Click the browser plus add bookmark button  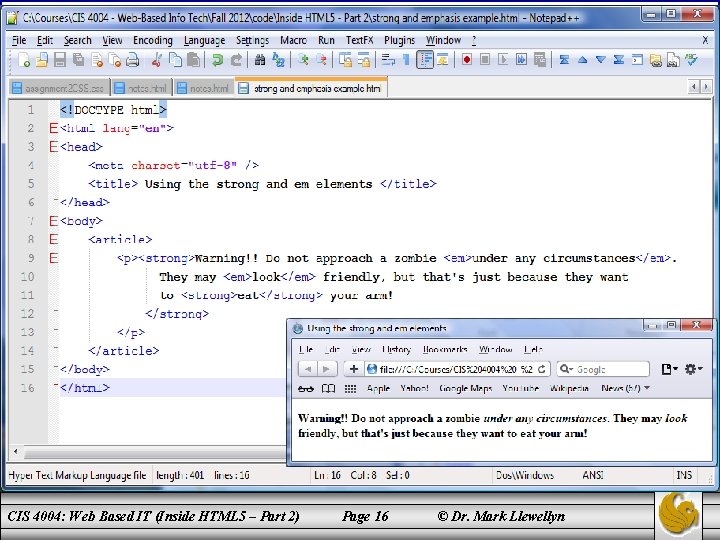coord(354,369)
